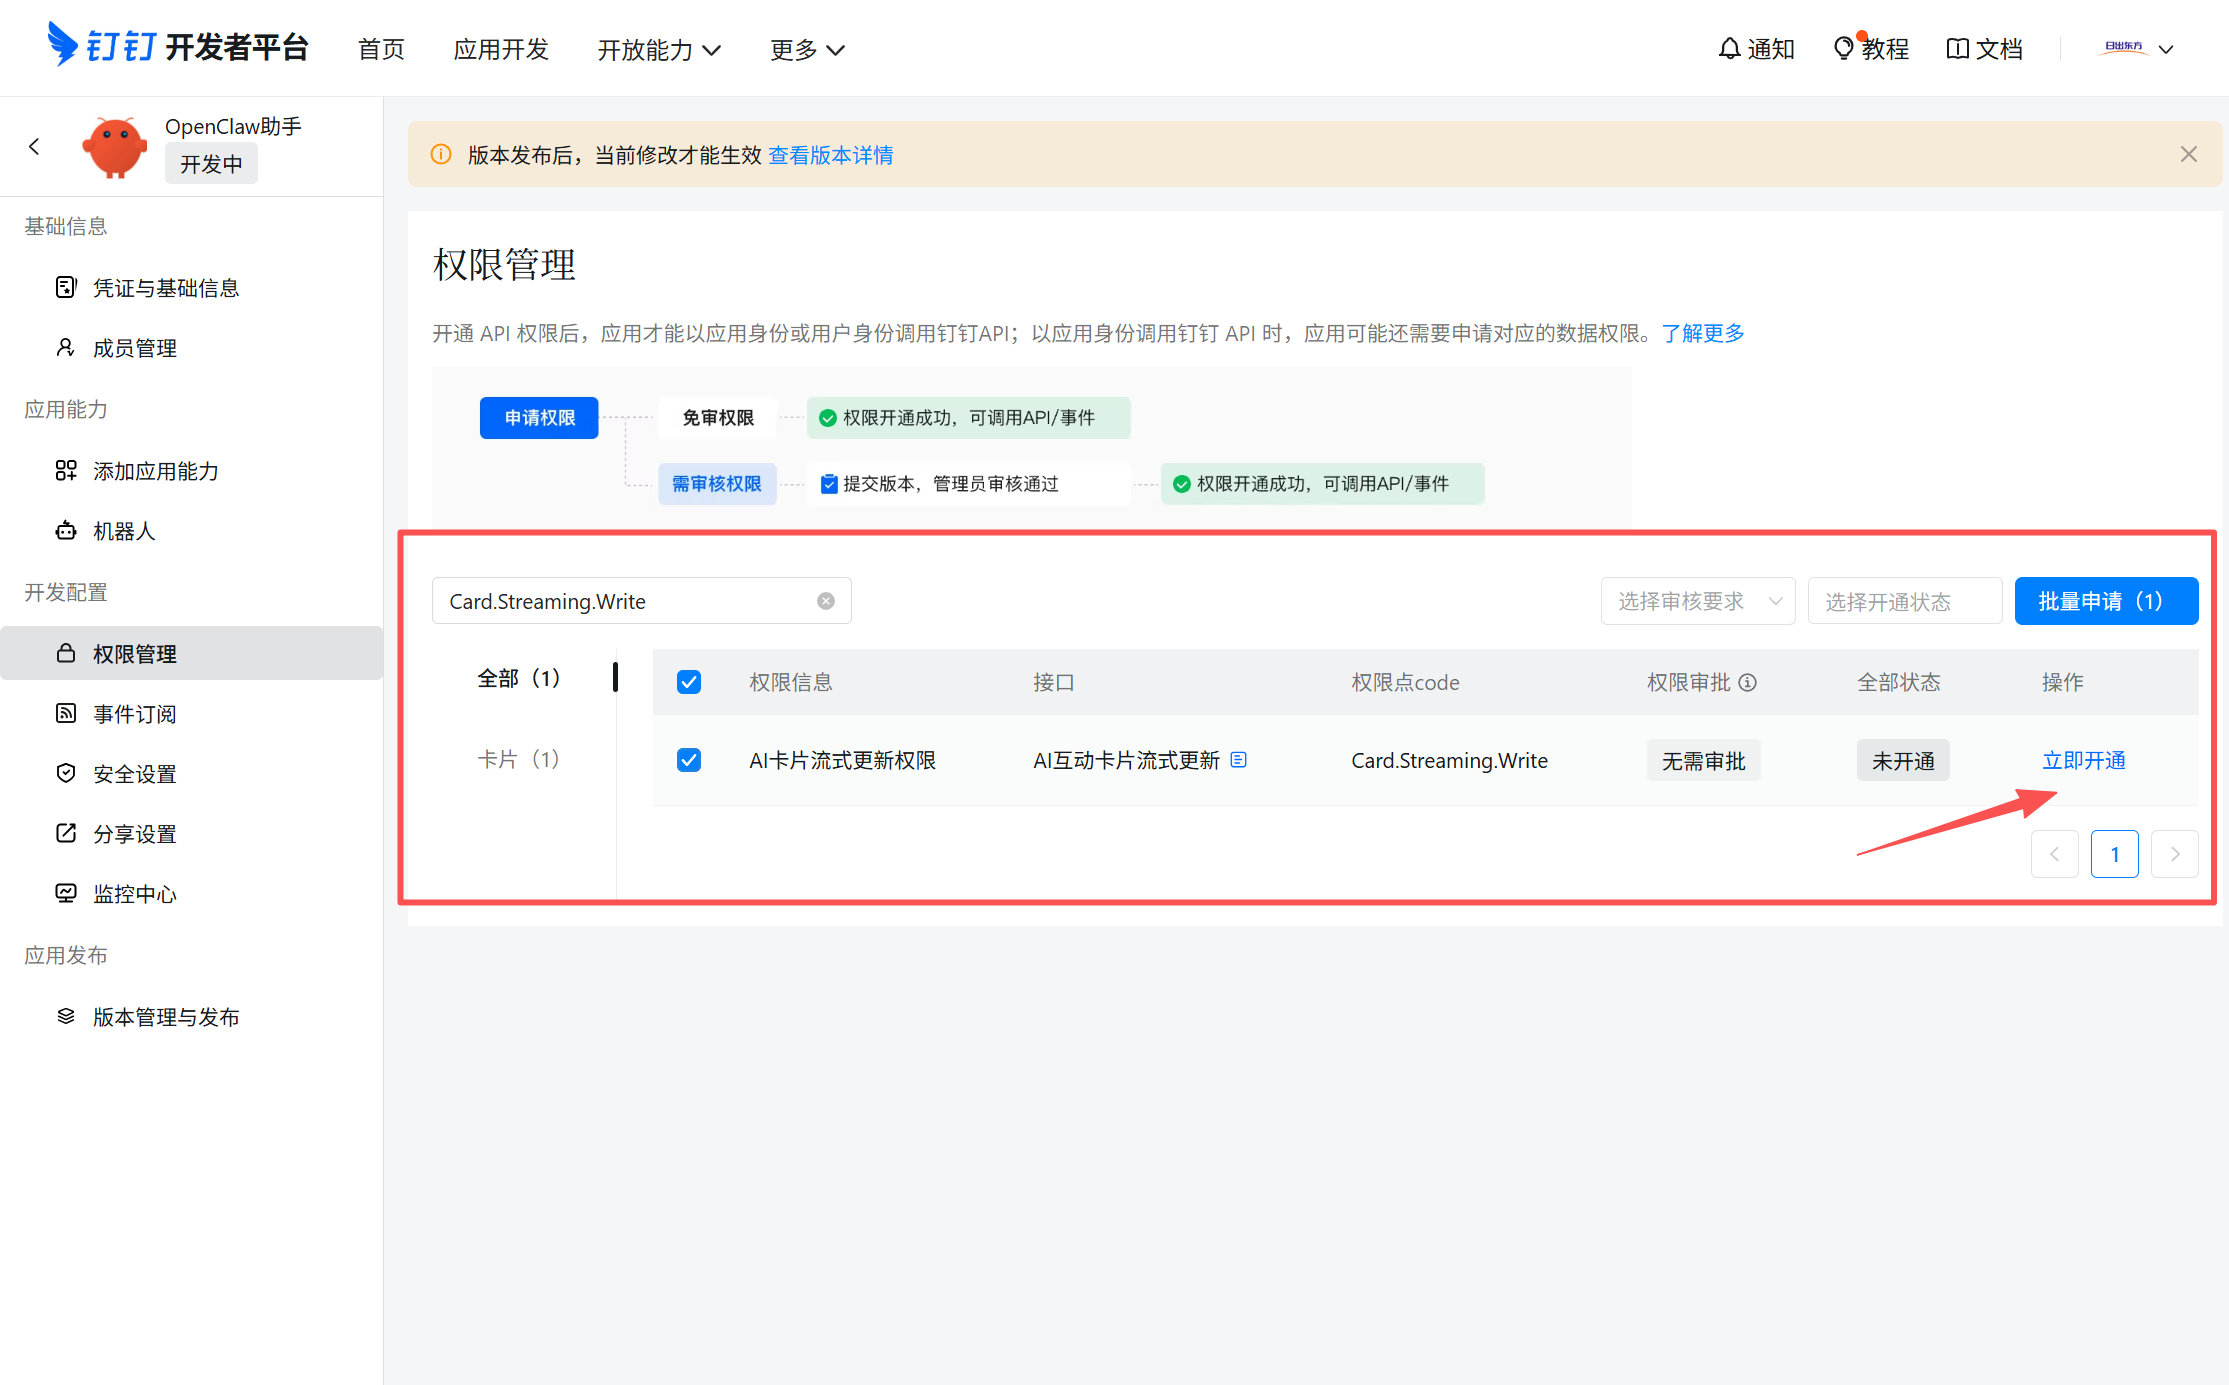
Task: Click the 事件订阅 event subscription icon
Action: 65,713
